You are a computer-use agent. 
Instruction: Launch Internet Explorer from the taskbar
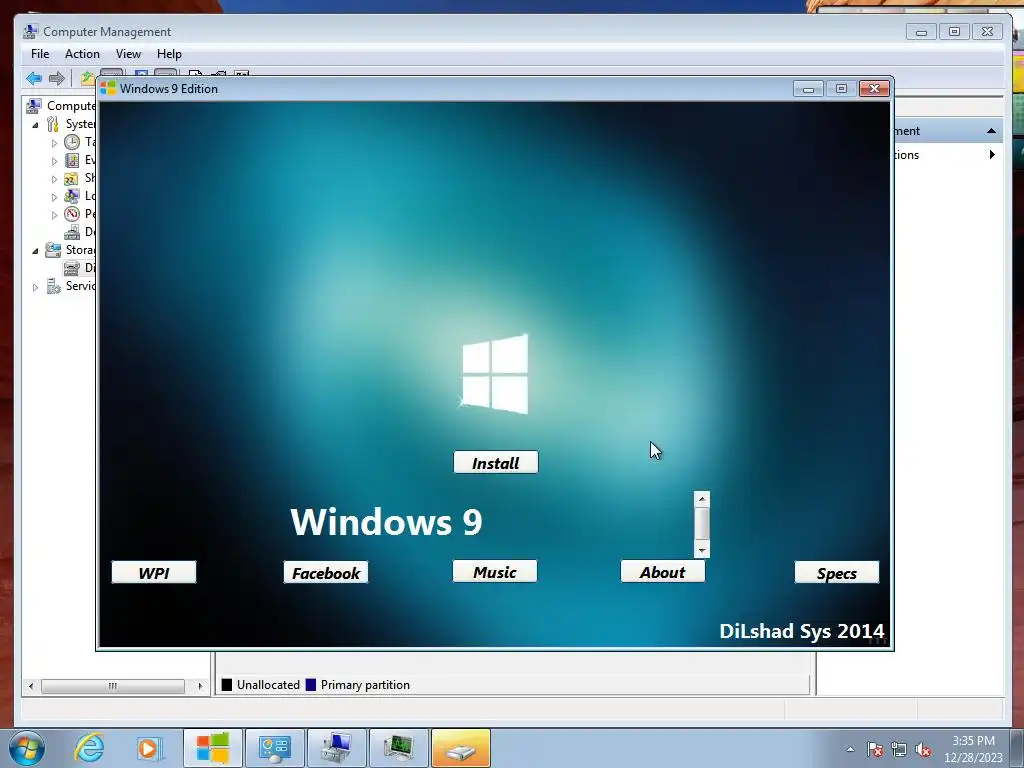point(89,748)
